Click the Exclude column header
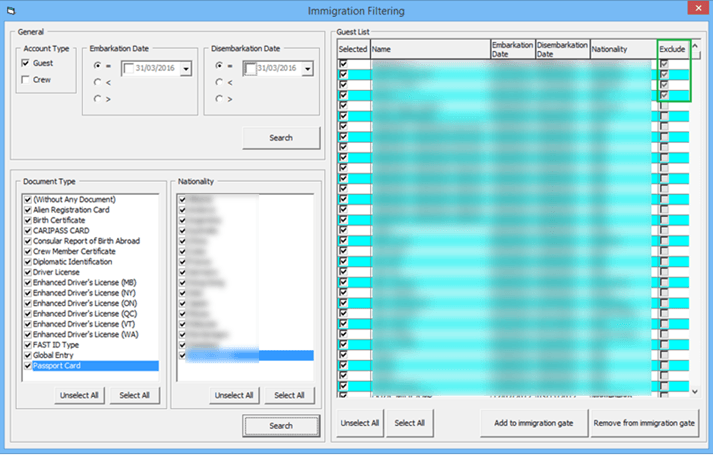The image size is (713, 455). pos(673,49)
